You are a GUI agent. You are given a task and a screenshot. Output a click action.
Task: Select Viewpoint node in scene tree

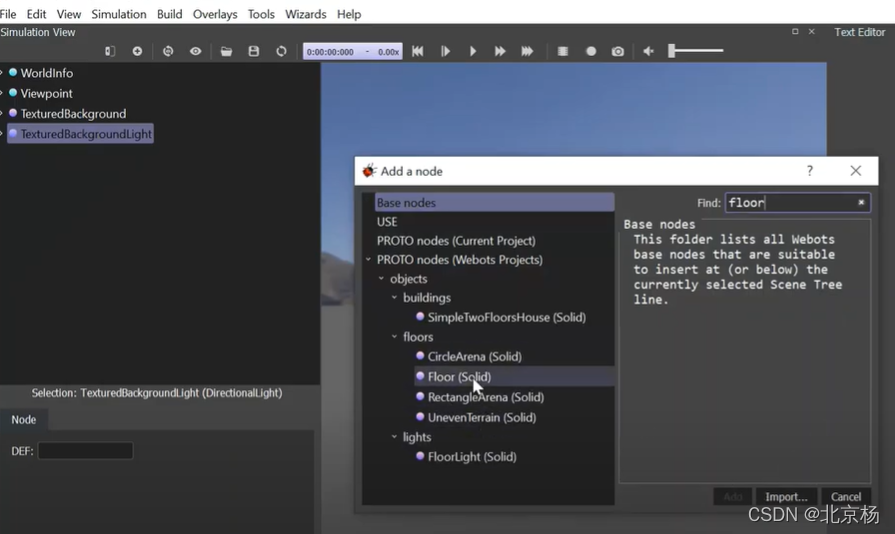click(46, 93)
